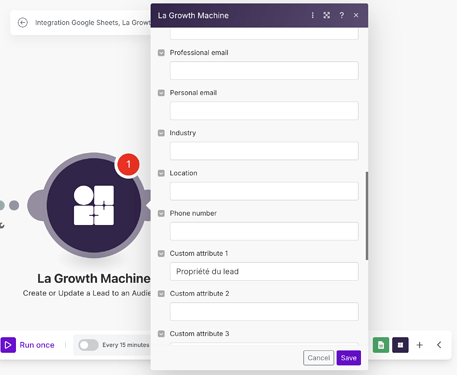The height and width of the screenshot is (375, 457).
Task: Toggle the map checkbox beside Industry
Action: [x=161, y=133]
